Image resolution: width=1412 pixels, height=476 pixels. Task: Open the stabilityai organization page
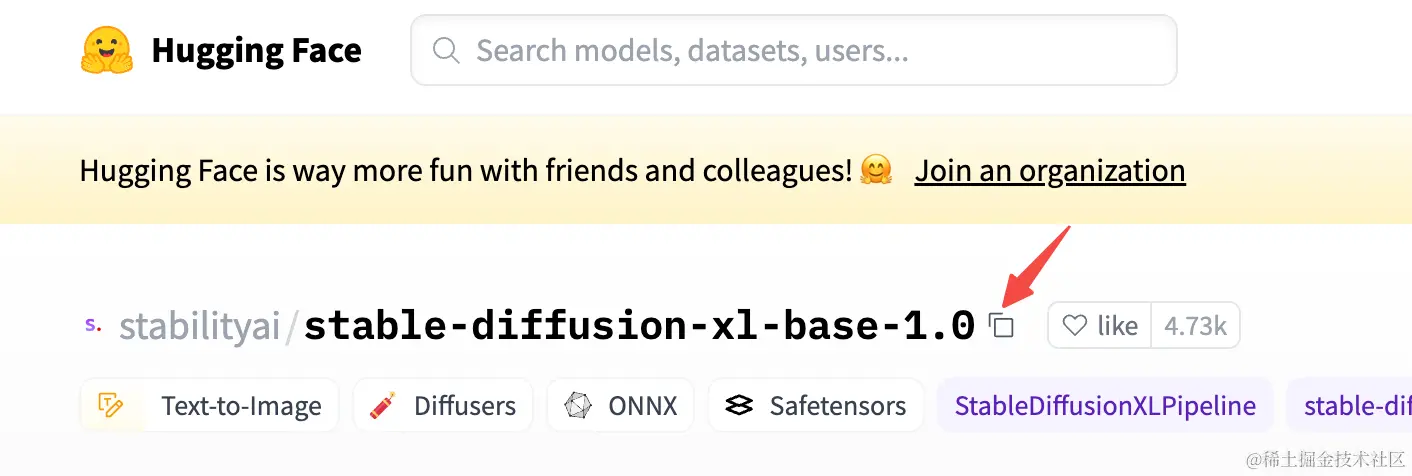pyautogui.click(x=199, y=326)
